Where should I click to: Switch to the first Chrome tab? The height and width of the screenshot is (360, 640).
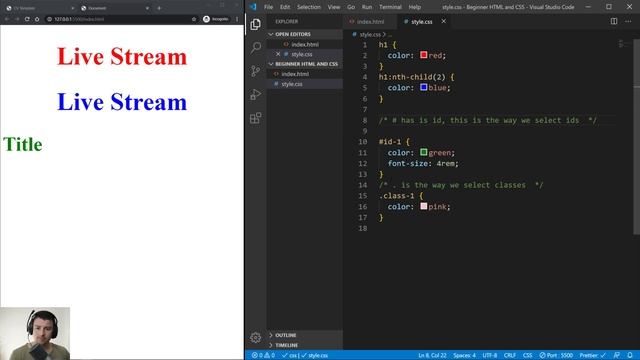click(x=39, y=8)
